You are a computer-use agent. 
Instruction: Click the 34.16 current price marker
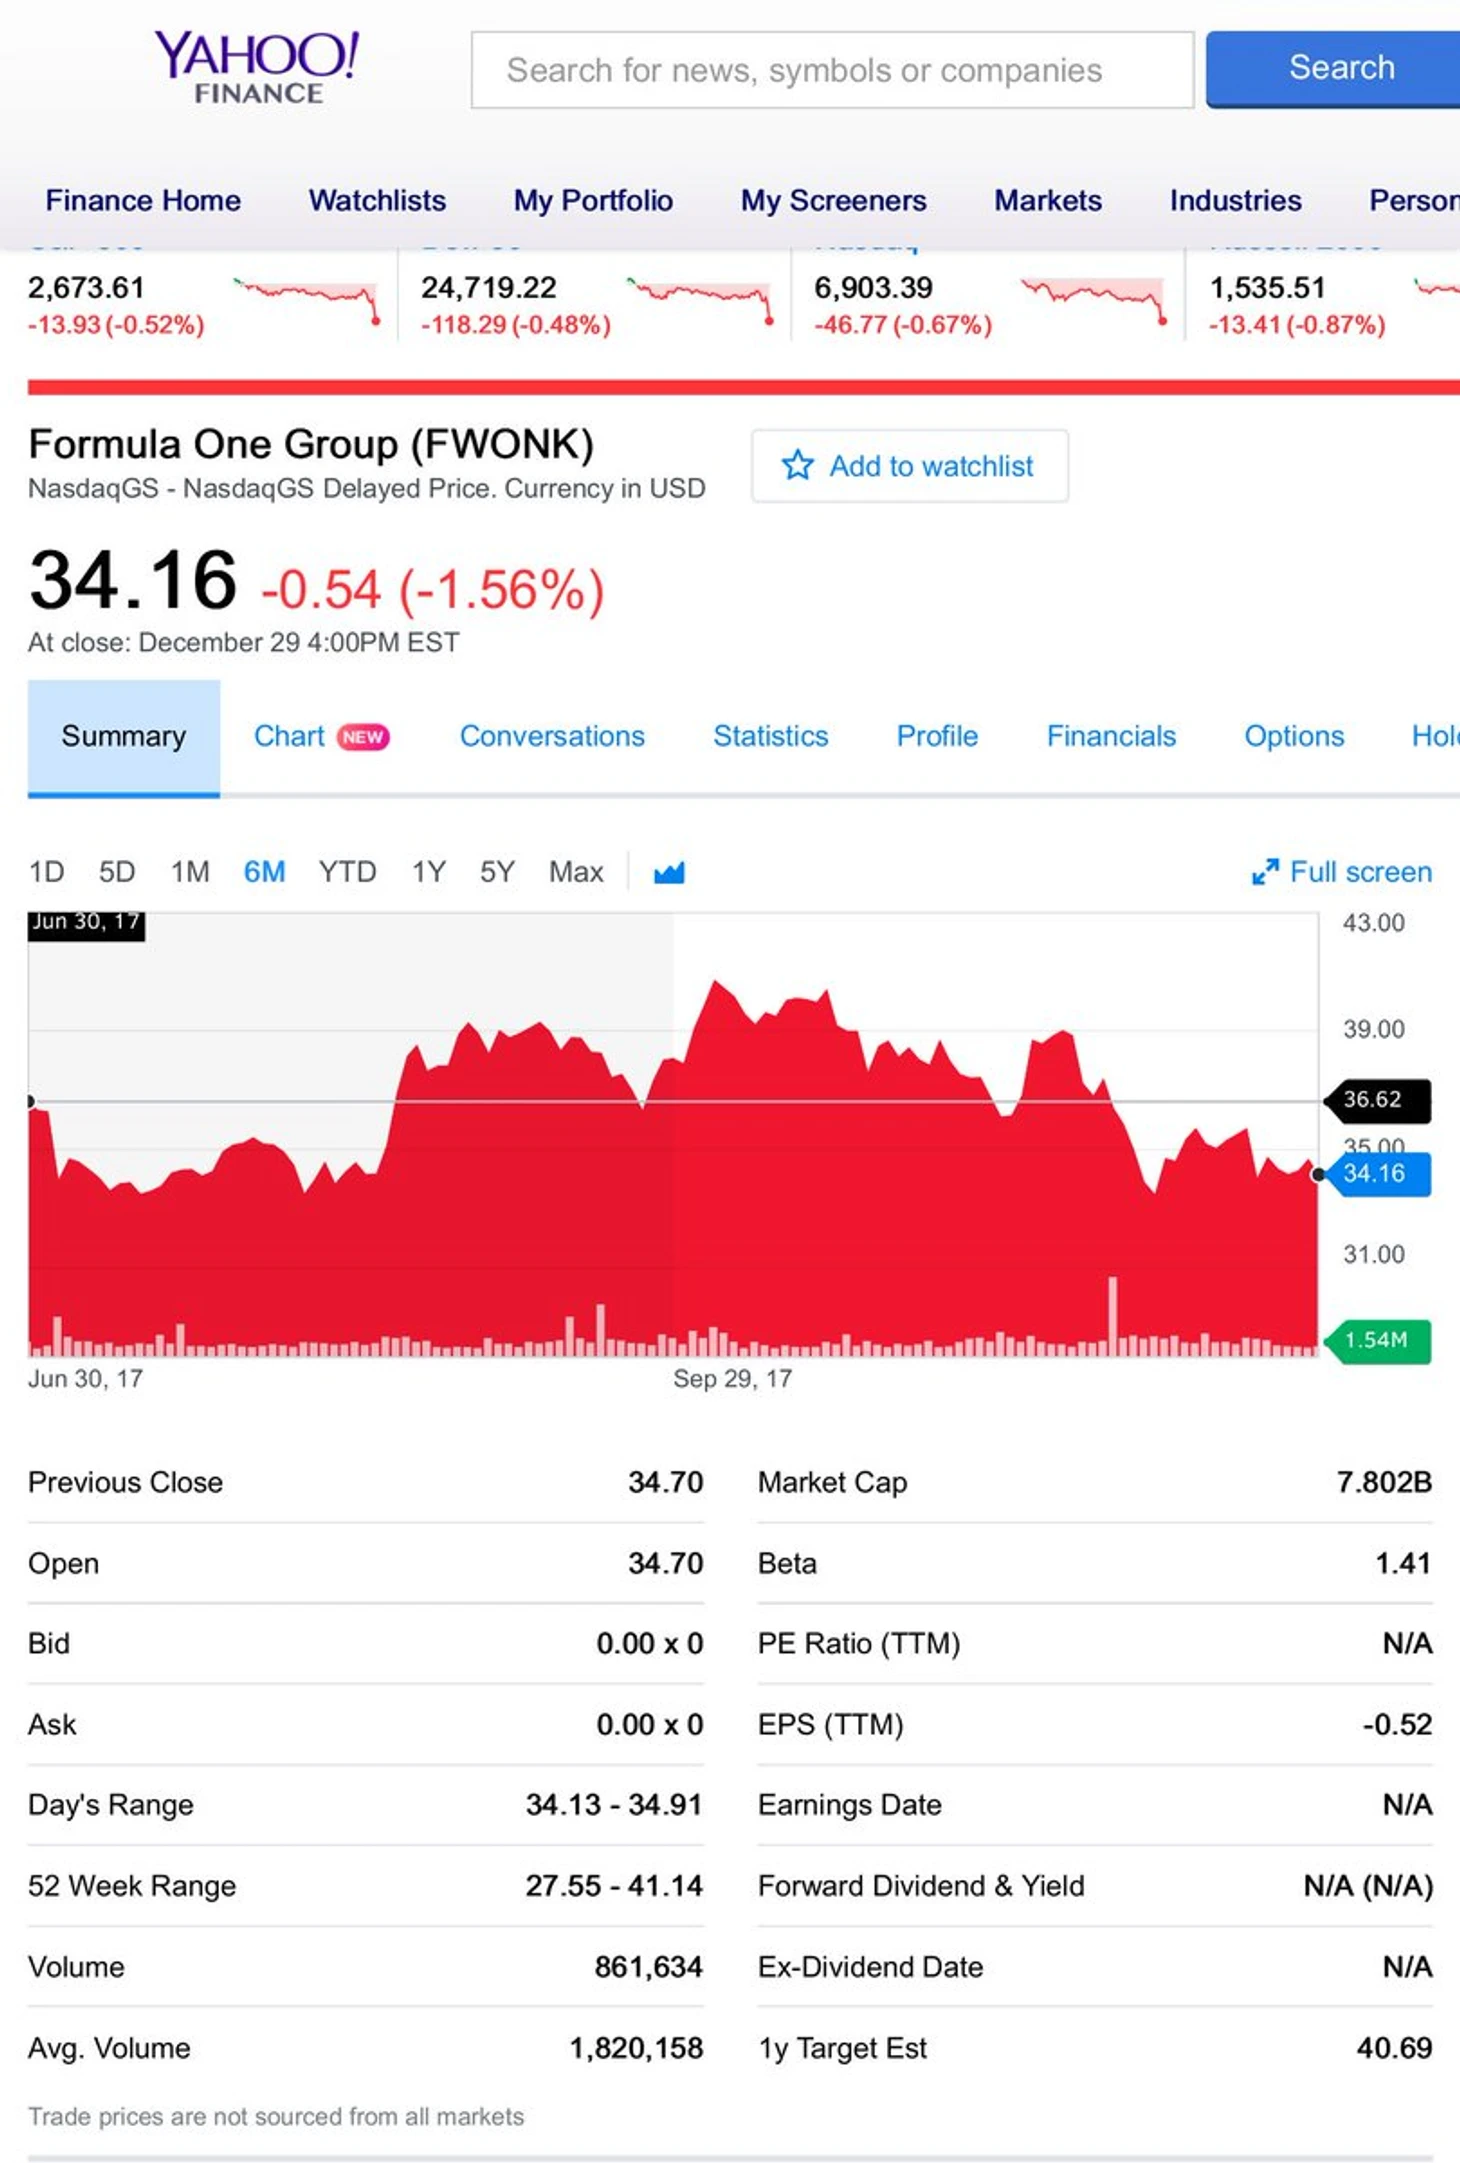1376,1174
